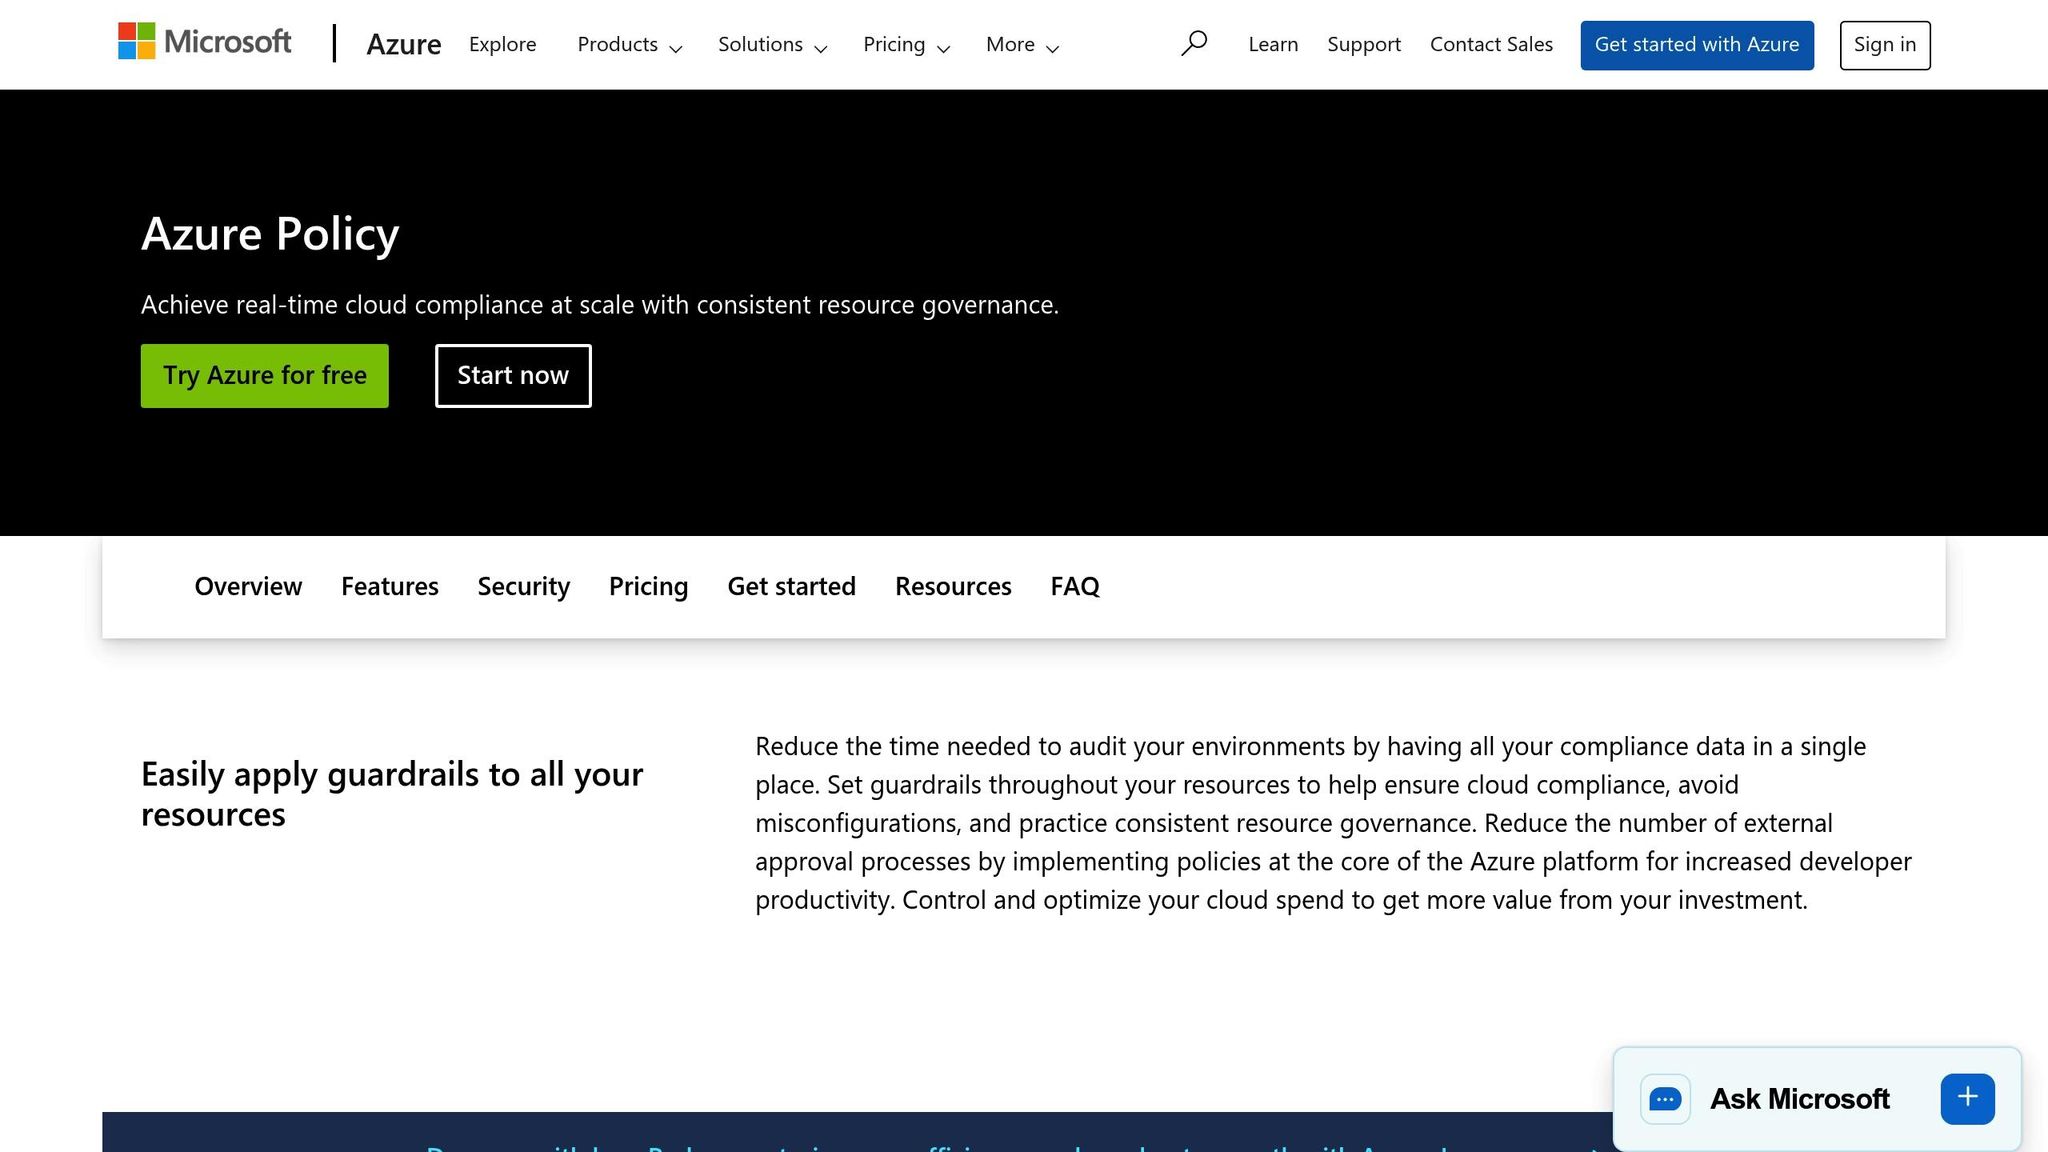Screen dimensions: 2048x1152
Task: Open the Contact Sales page
Action: [x=1491, y=44]
